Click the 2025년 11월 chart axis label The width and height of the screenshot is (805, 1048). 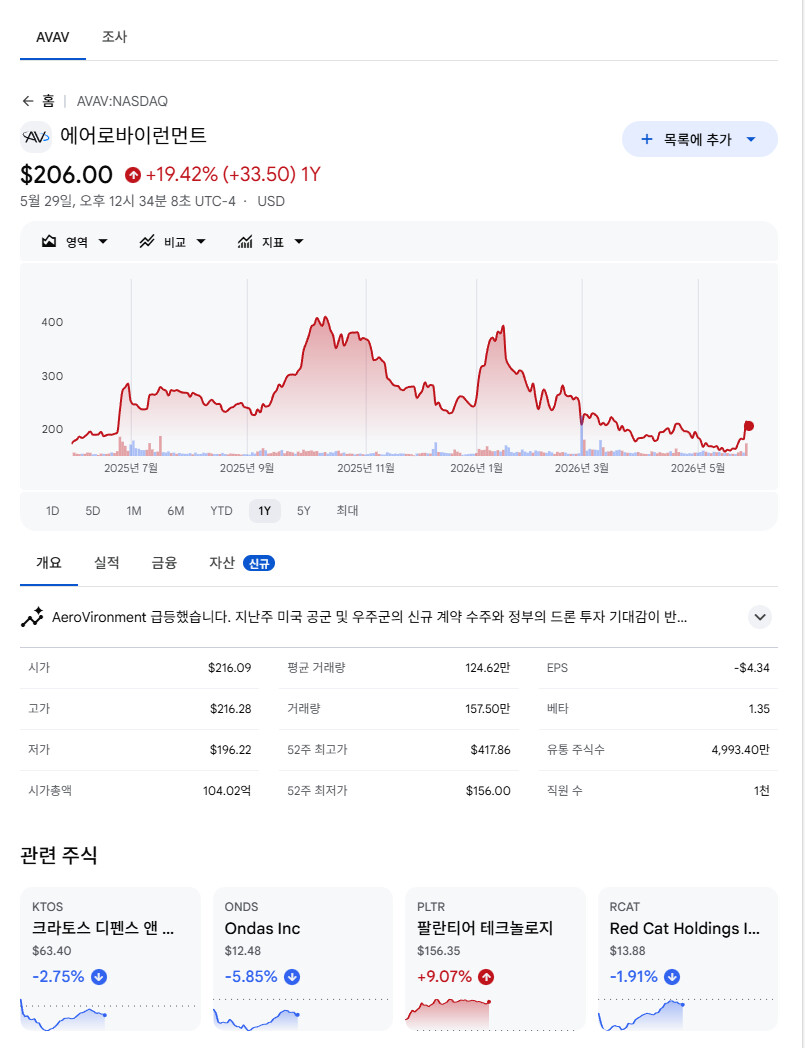click(x=366, y=468)
